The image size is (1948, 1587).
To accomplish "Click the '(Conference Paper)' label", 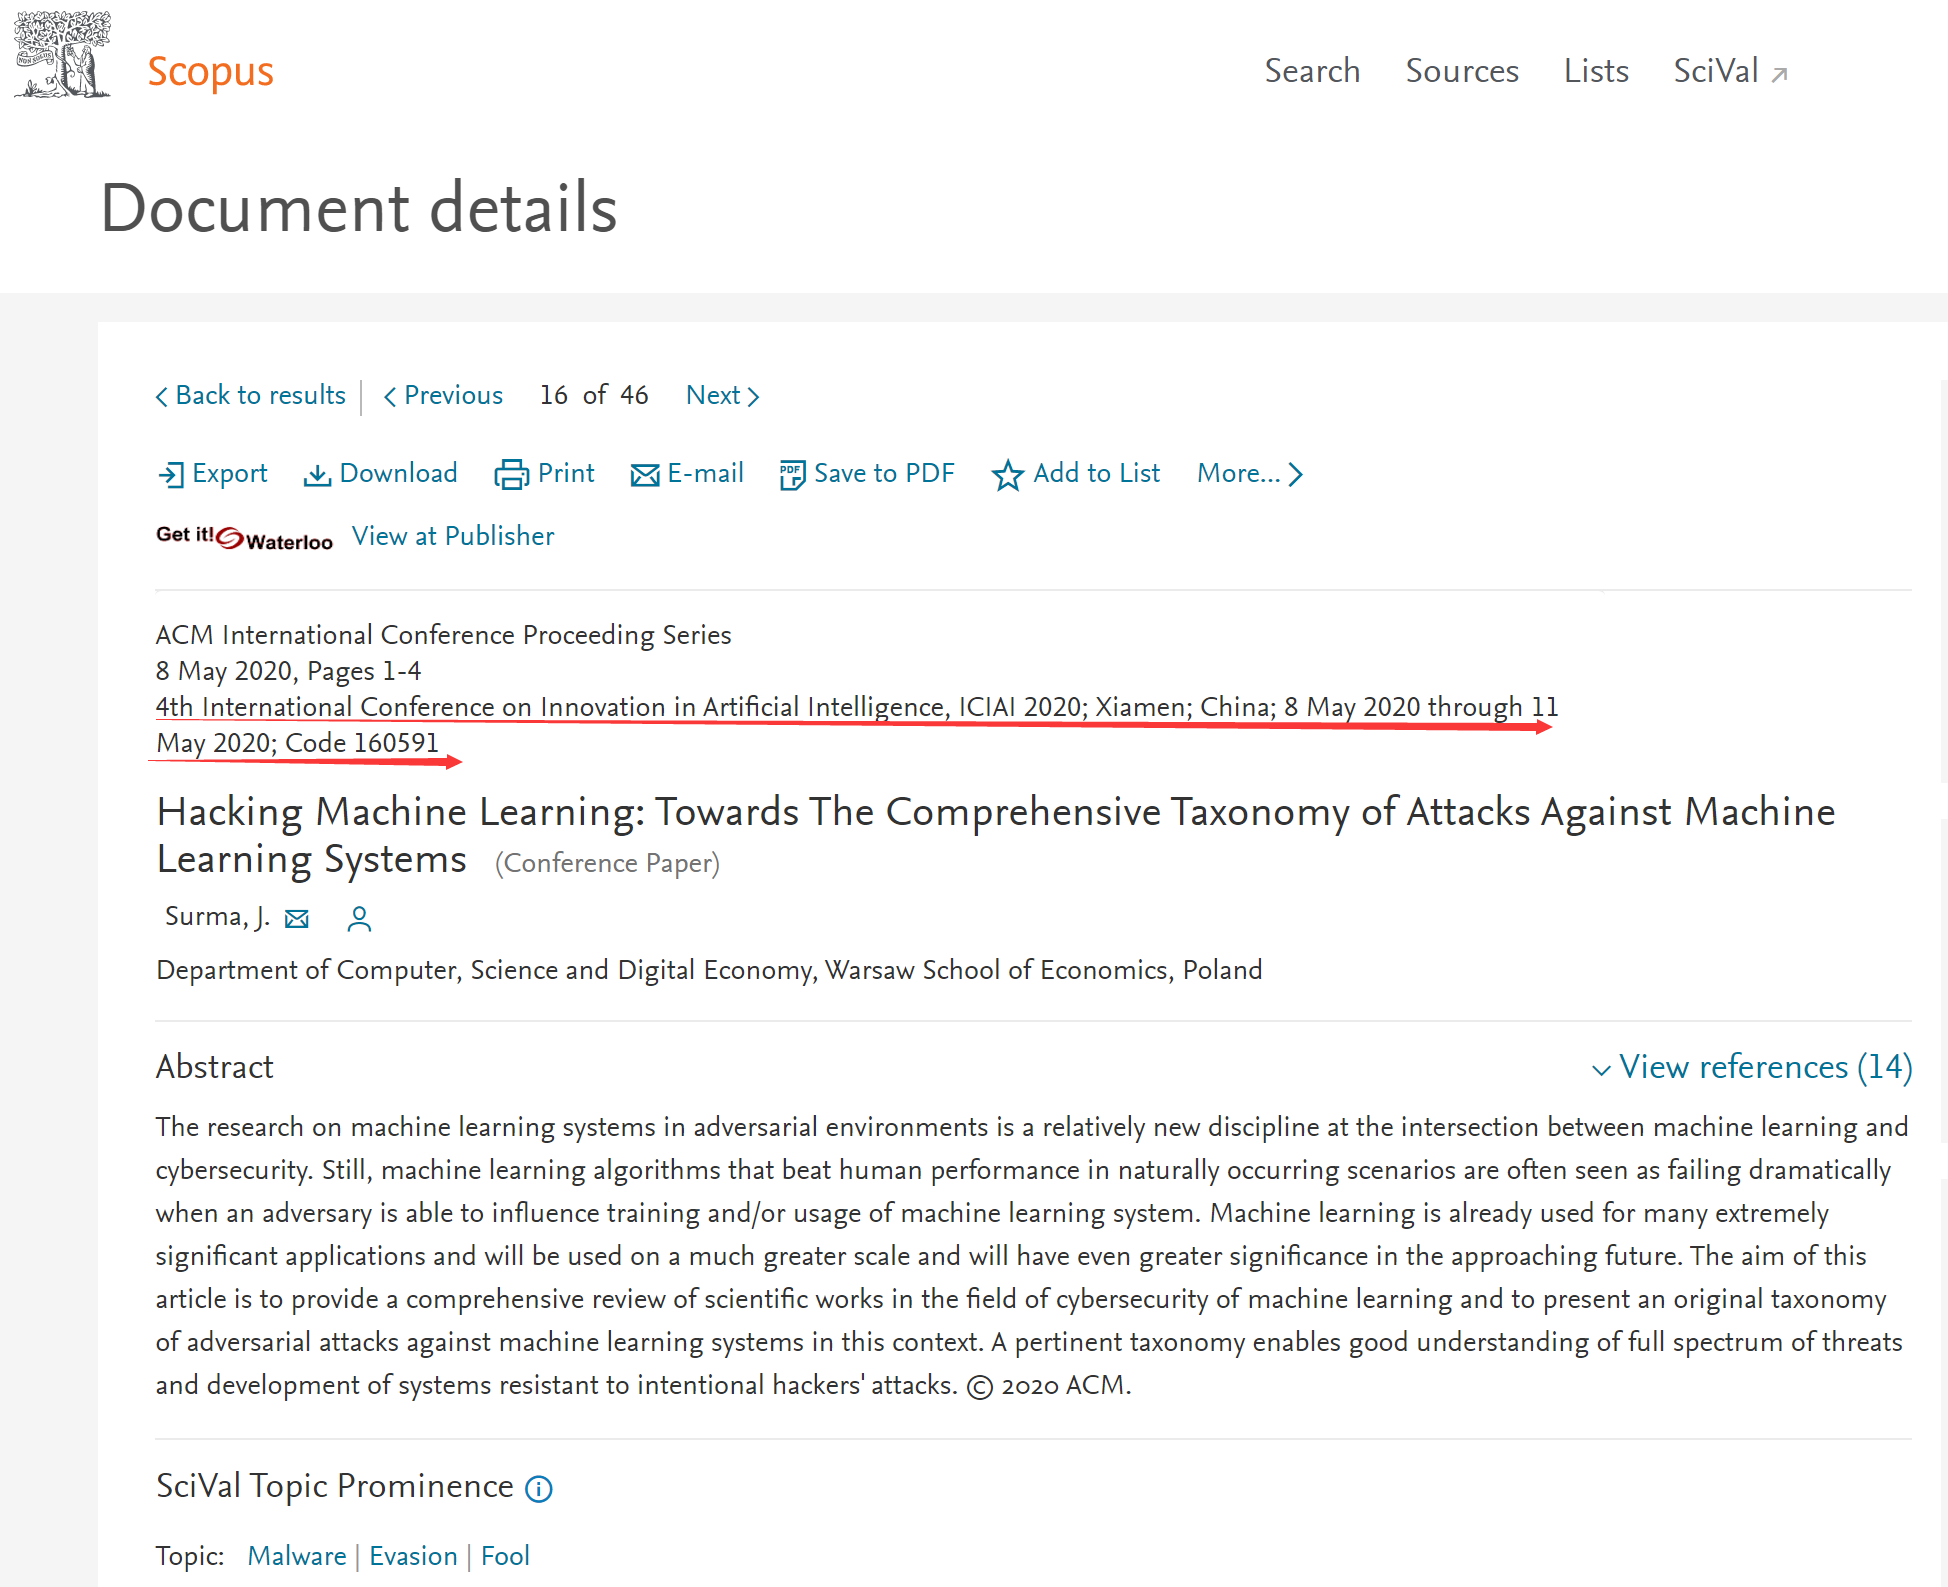I will (x=607, y=863).
